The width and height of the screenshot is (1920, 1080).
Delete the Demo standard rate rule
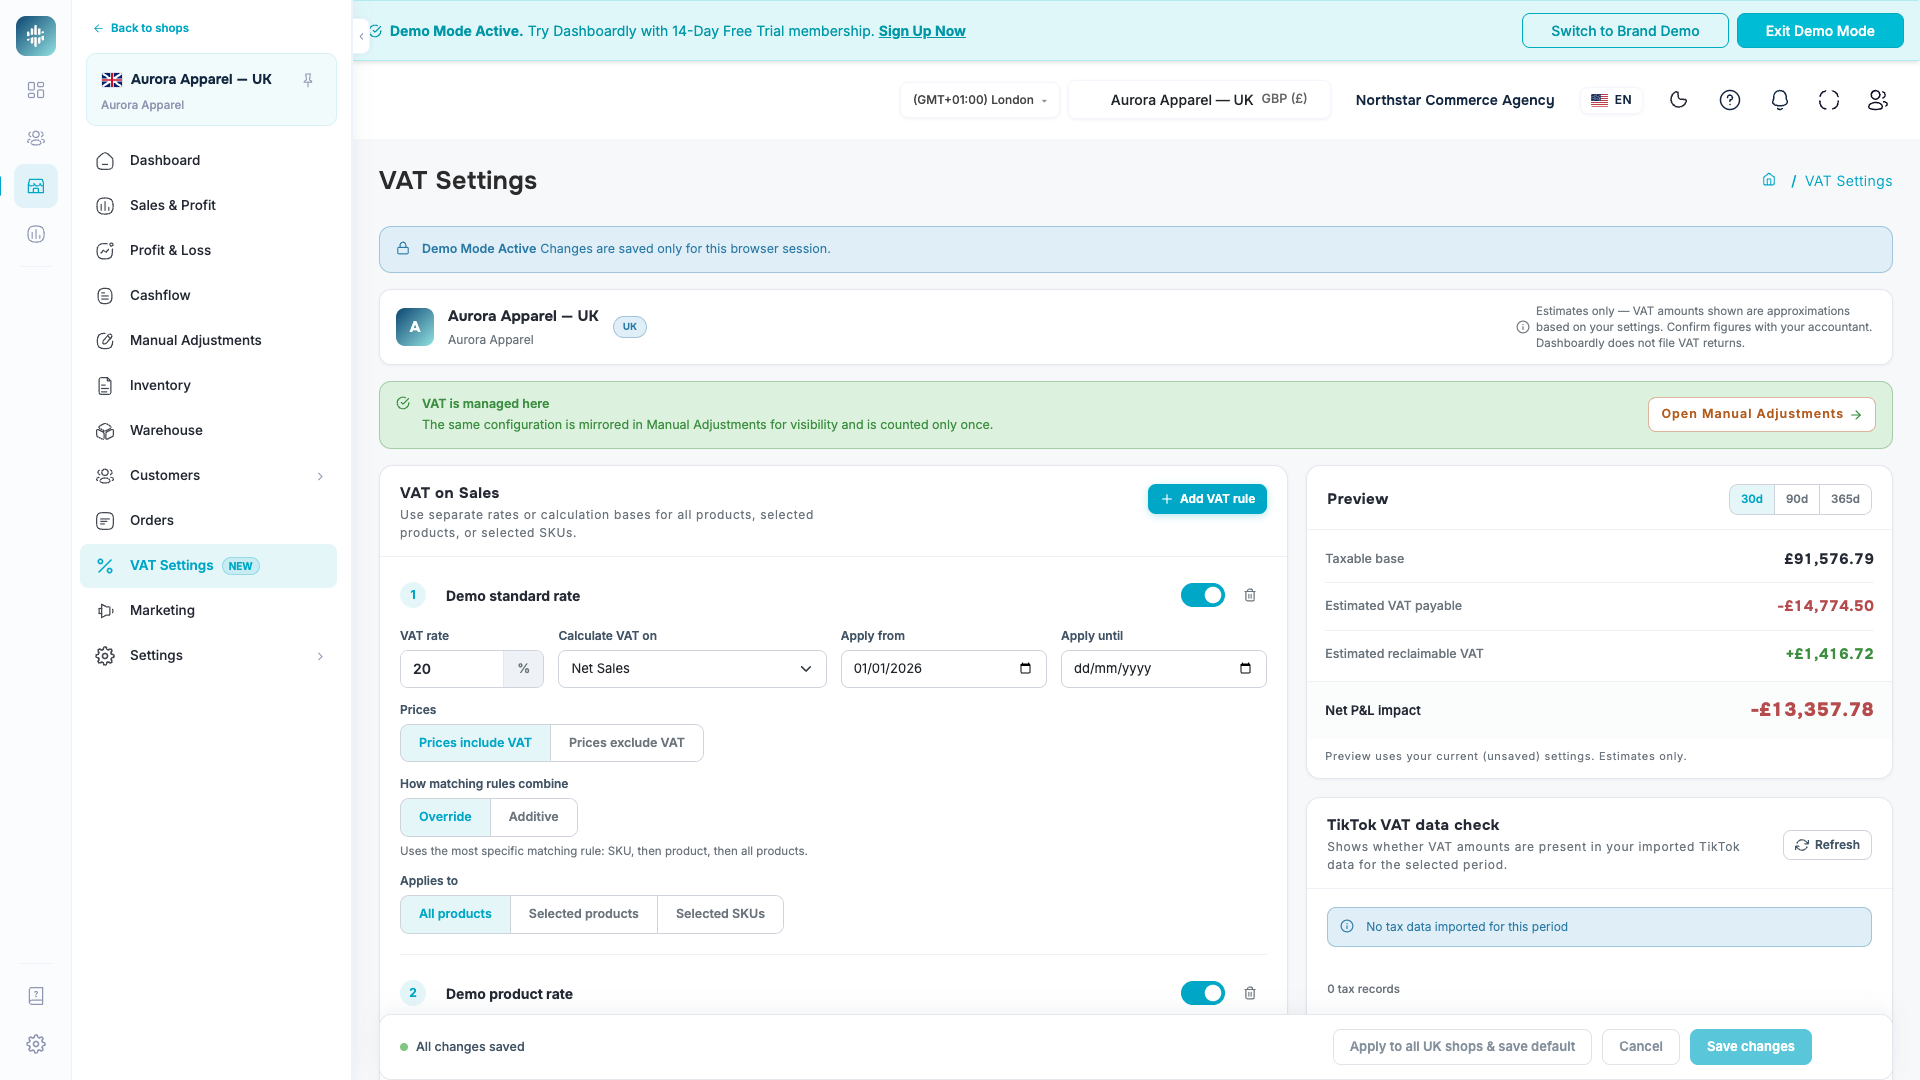[1250, 596]
